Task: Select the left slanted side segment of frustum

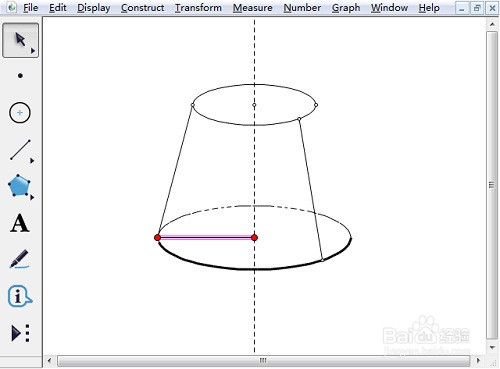Action: pos(175,171)
